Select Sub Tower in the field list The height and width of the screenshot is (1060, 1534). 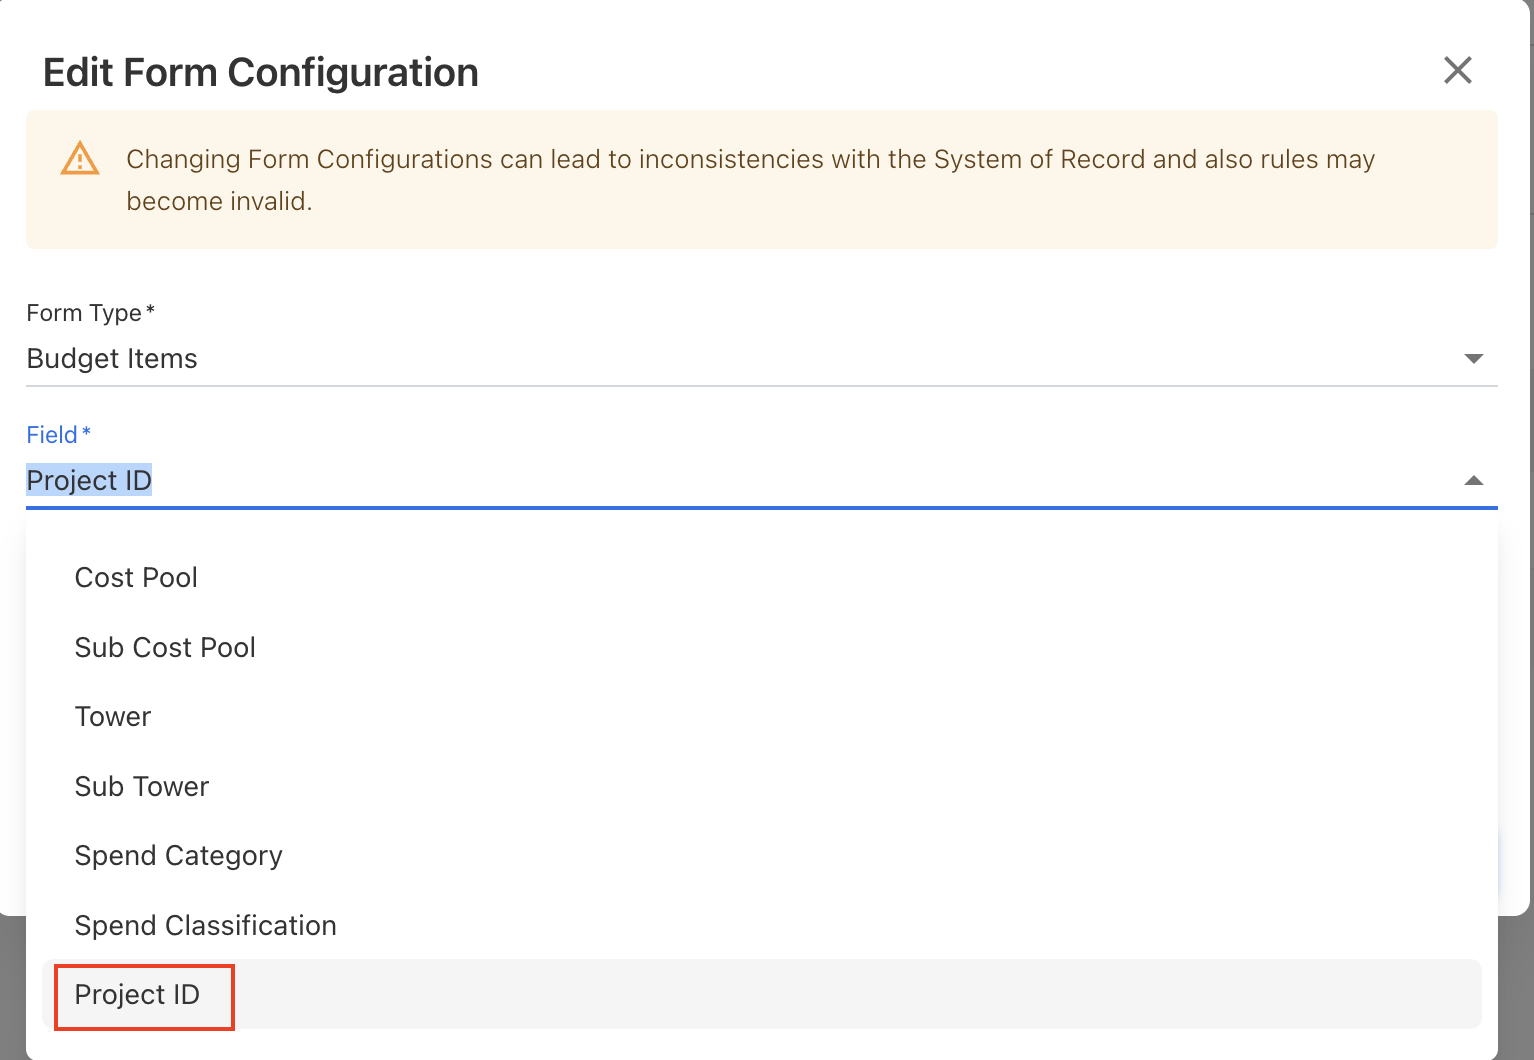coord(141,786)
